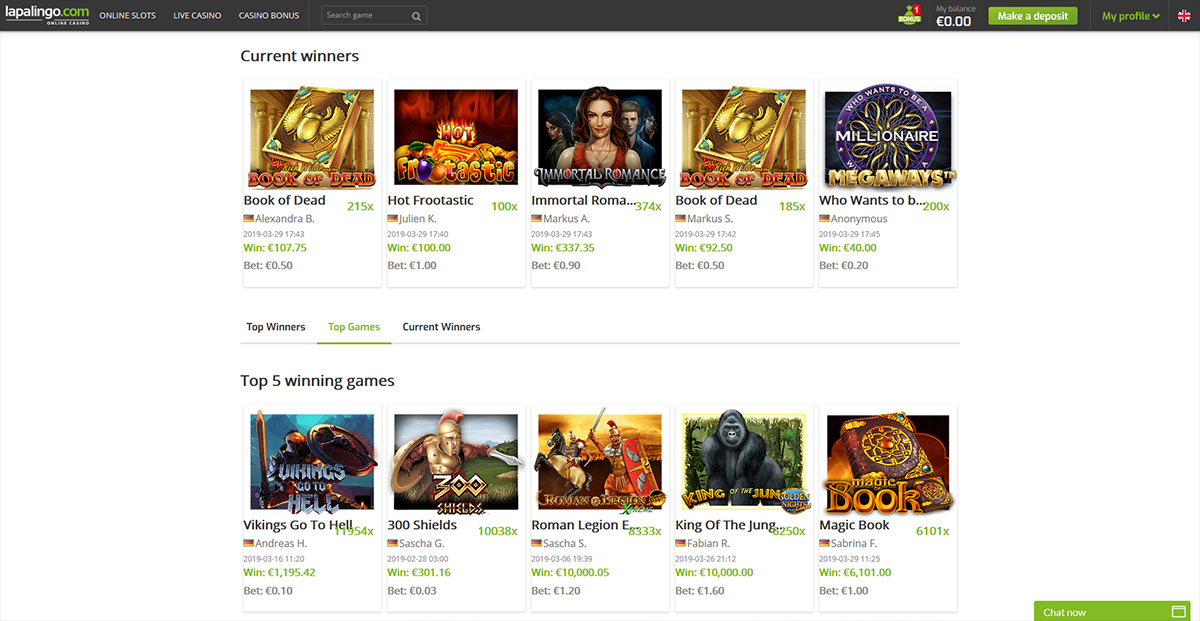The image size is (1200, 621).
Task: Click Magic Book title link
Action: tap(854, 525)
